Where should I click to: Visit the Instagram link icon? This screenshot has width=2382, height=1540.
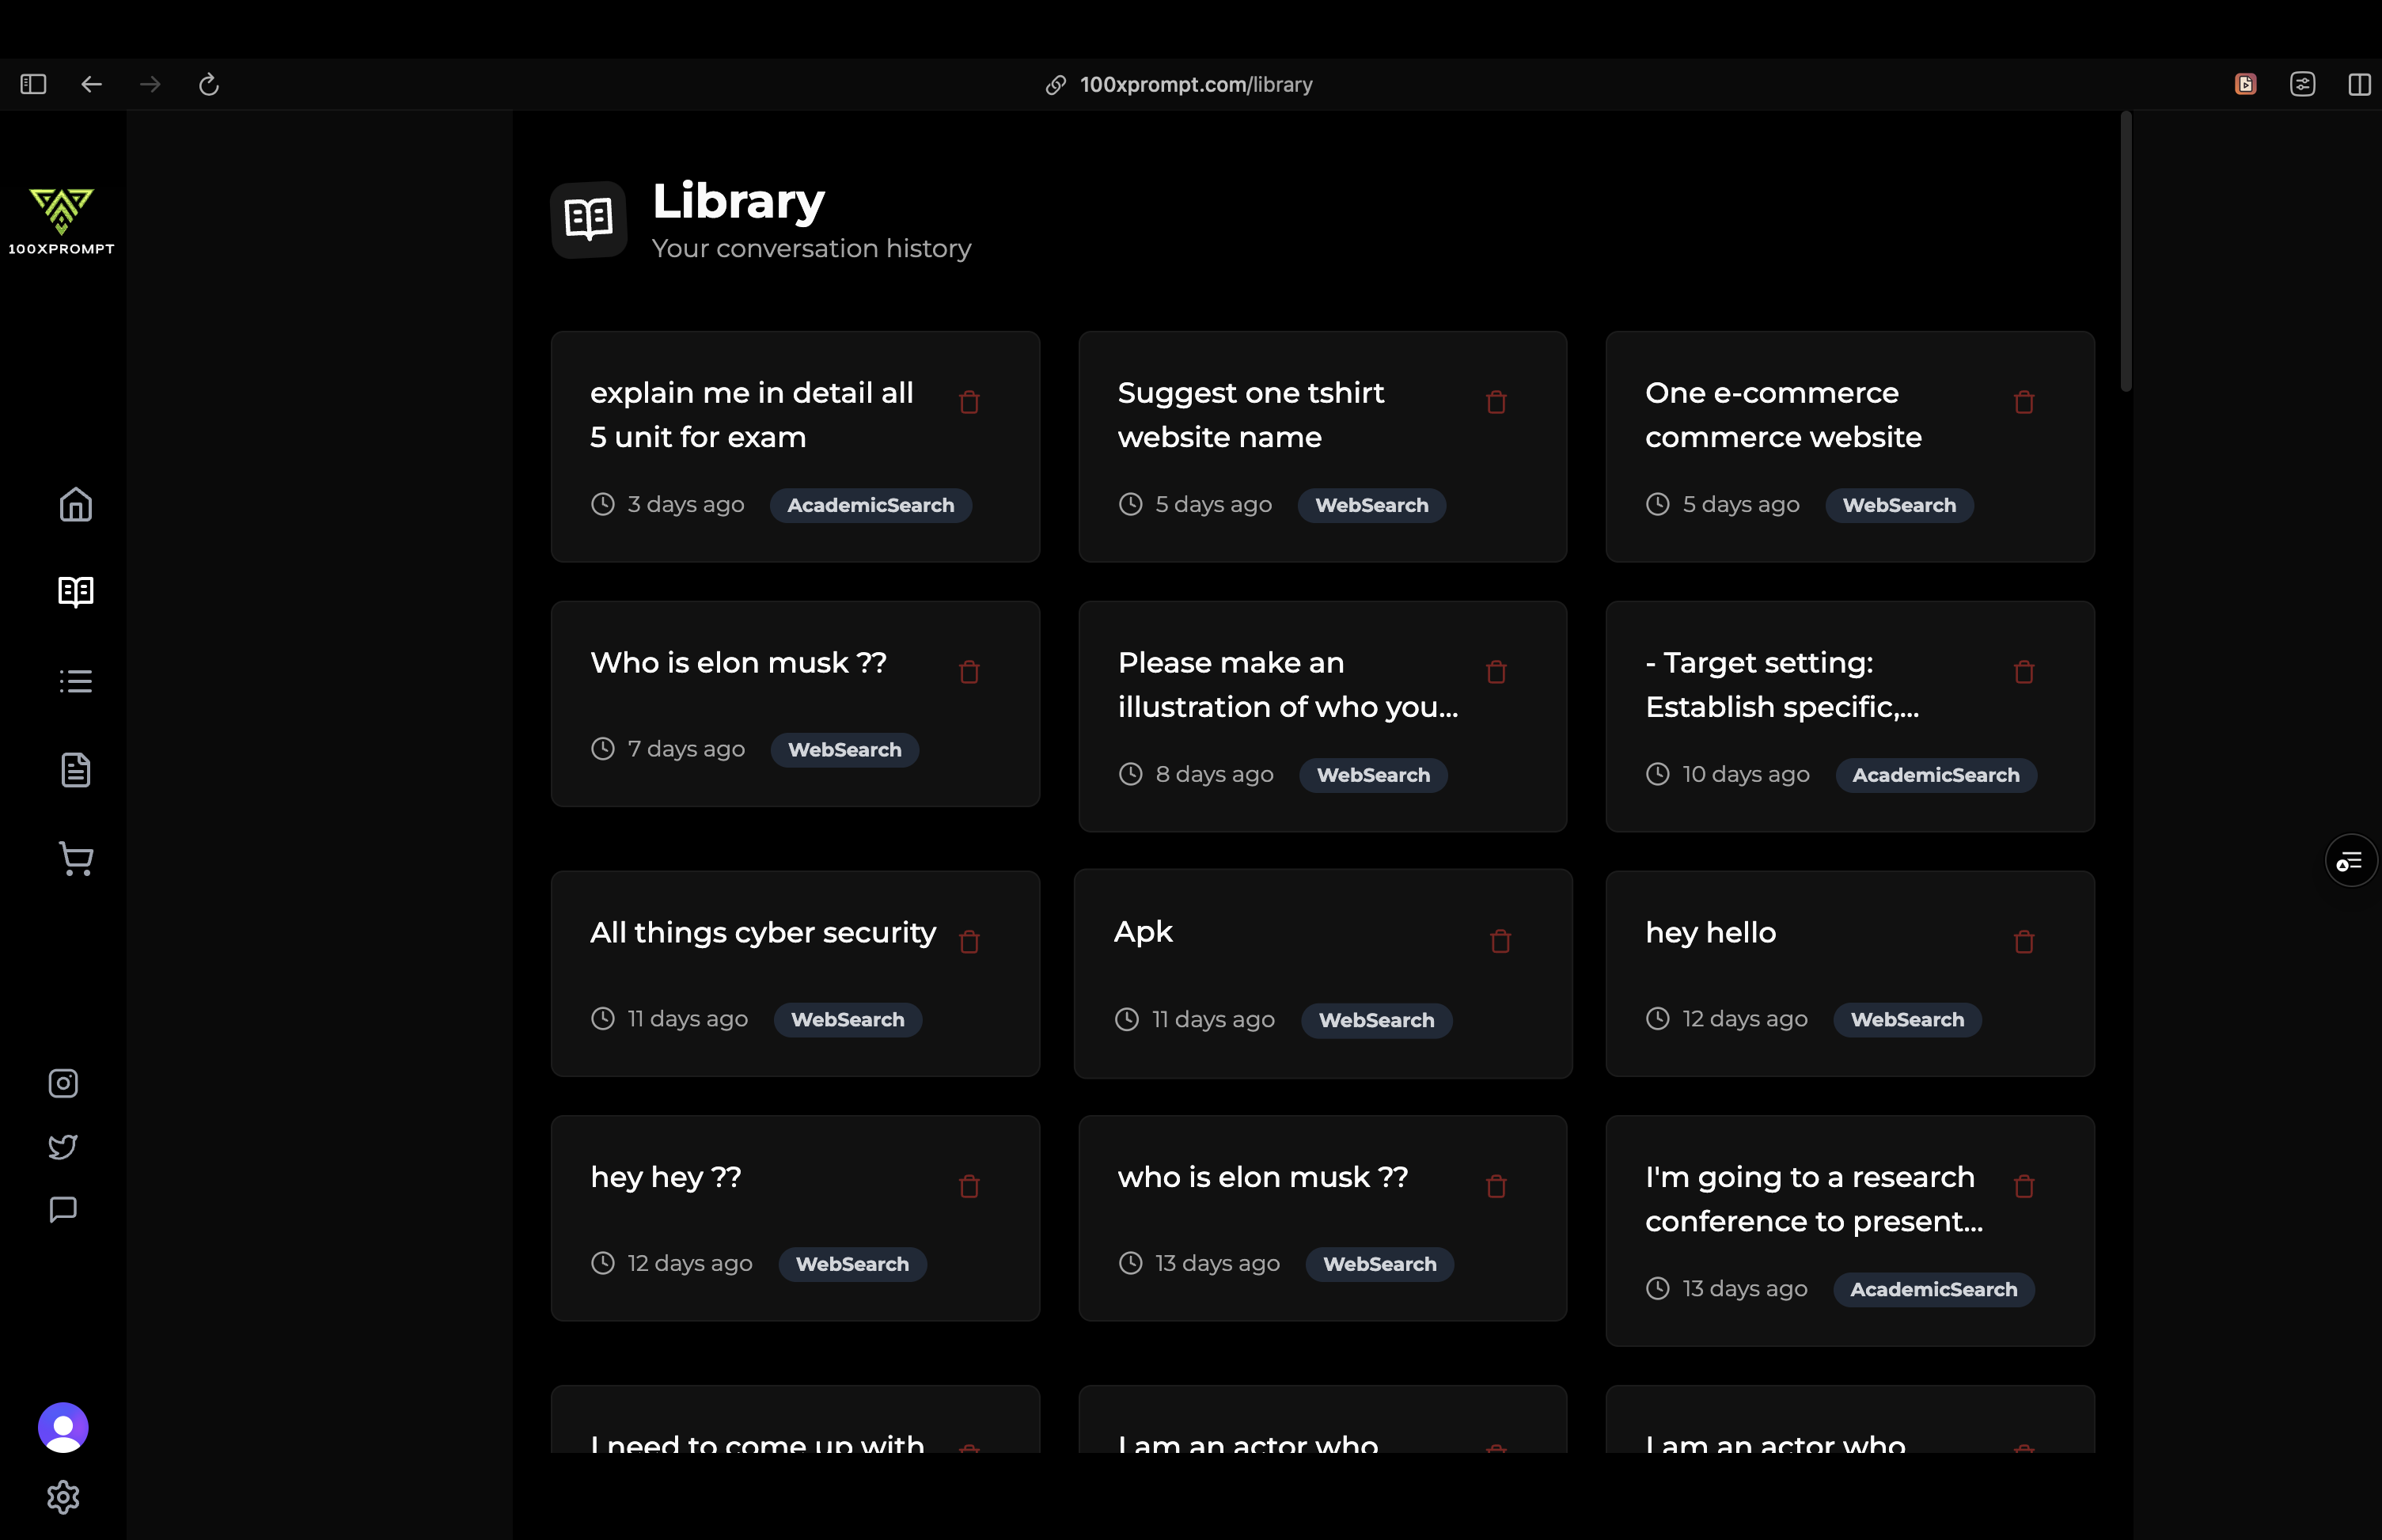click(63, 1083)
